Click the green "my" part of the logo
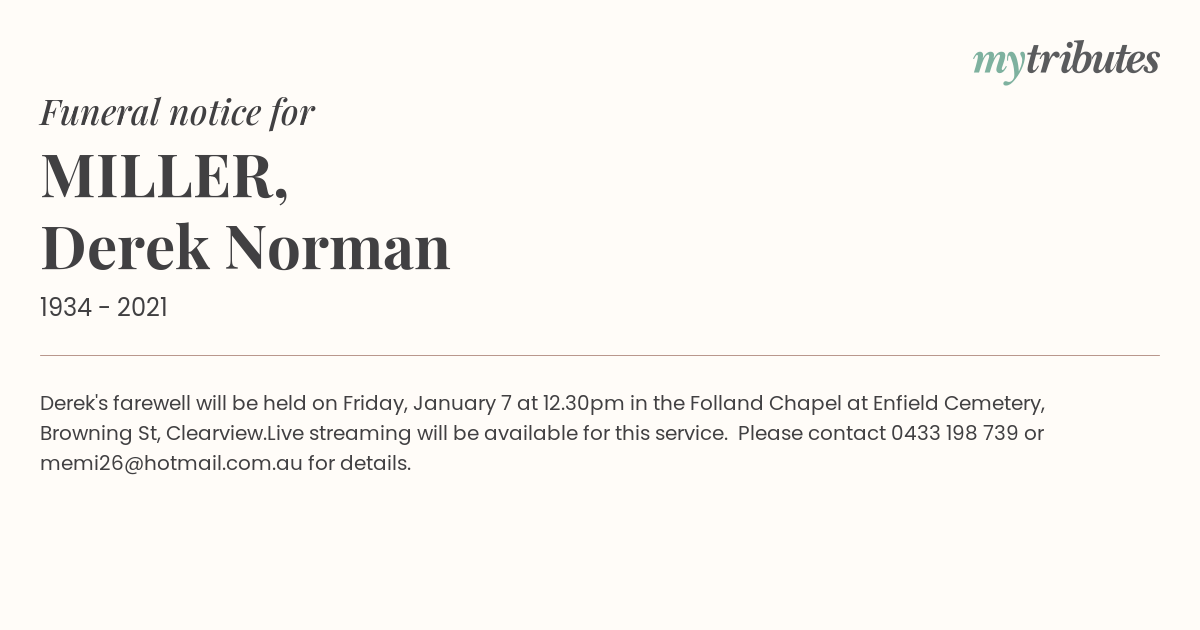This screenshot has height=630, width=1200. pos(998,62)
